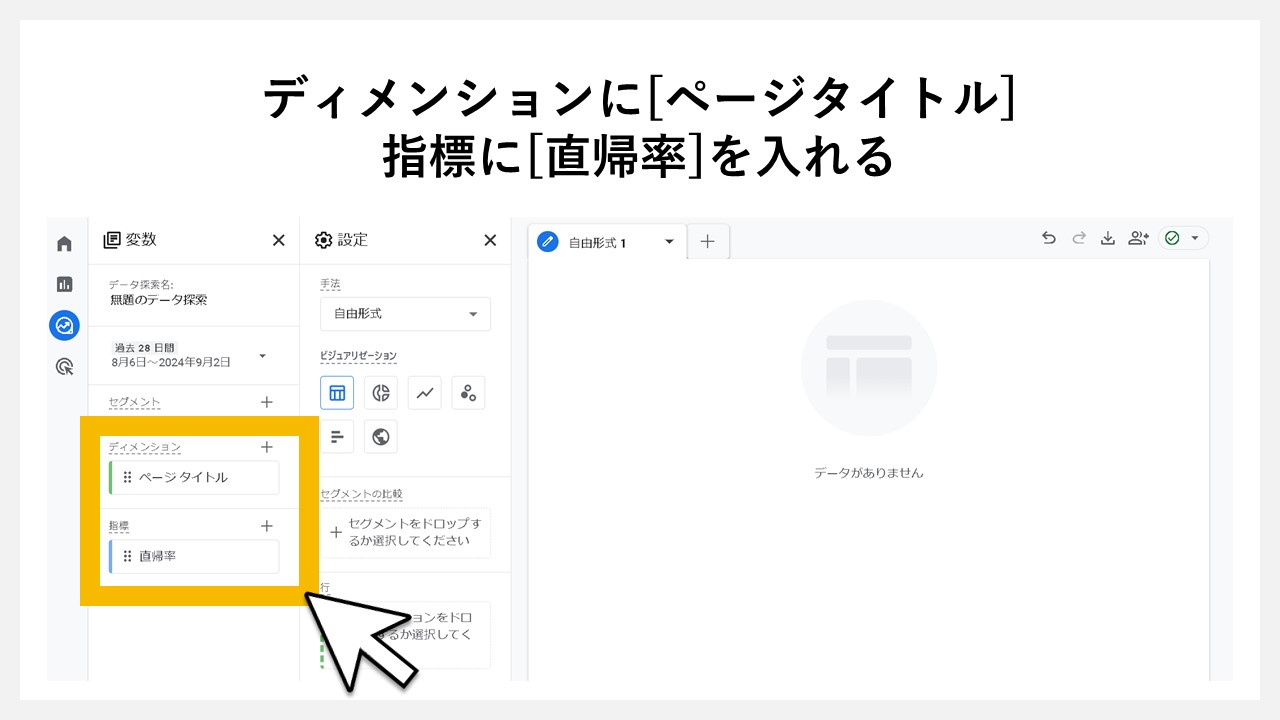This screenshot has width=1280, height=720.
Task: Switch to Reports in the left navigation
Action: tap(64, 284)
